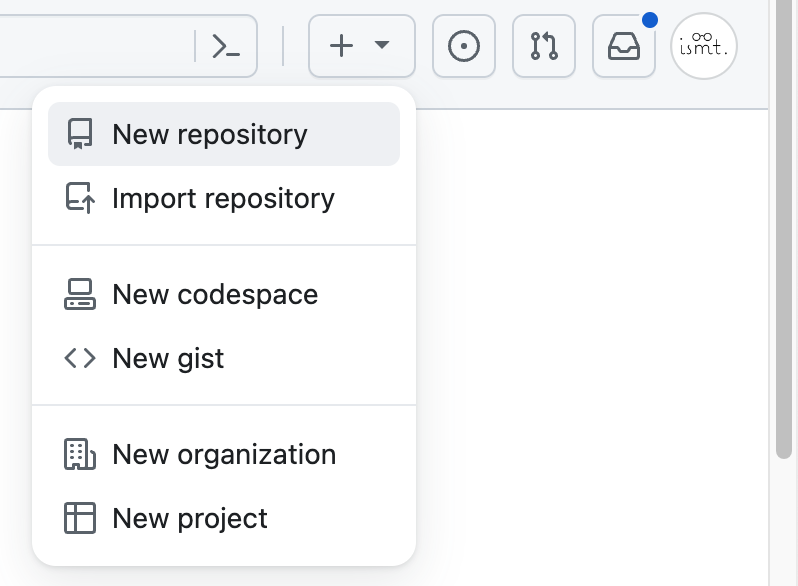Viewport: 798px width, 586px height.
Task: Select Import repository menu entry
Action: click(x=224, y=198)
